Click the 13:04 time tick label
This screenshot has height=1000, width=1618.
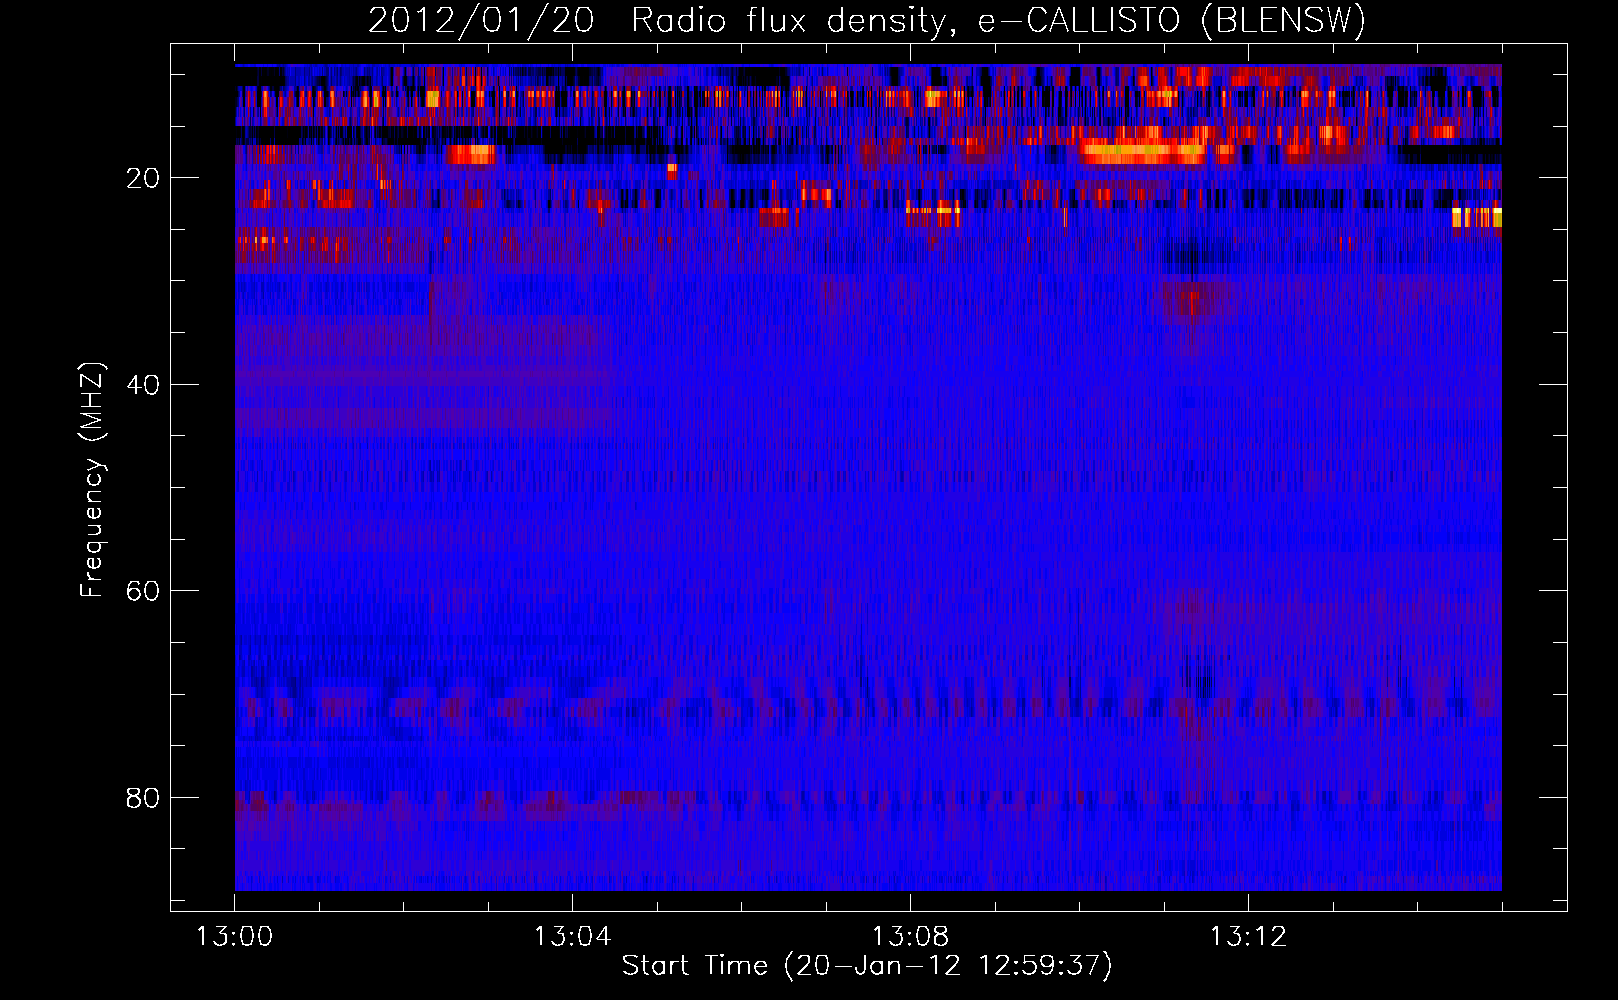pos(572,937)
